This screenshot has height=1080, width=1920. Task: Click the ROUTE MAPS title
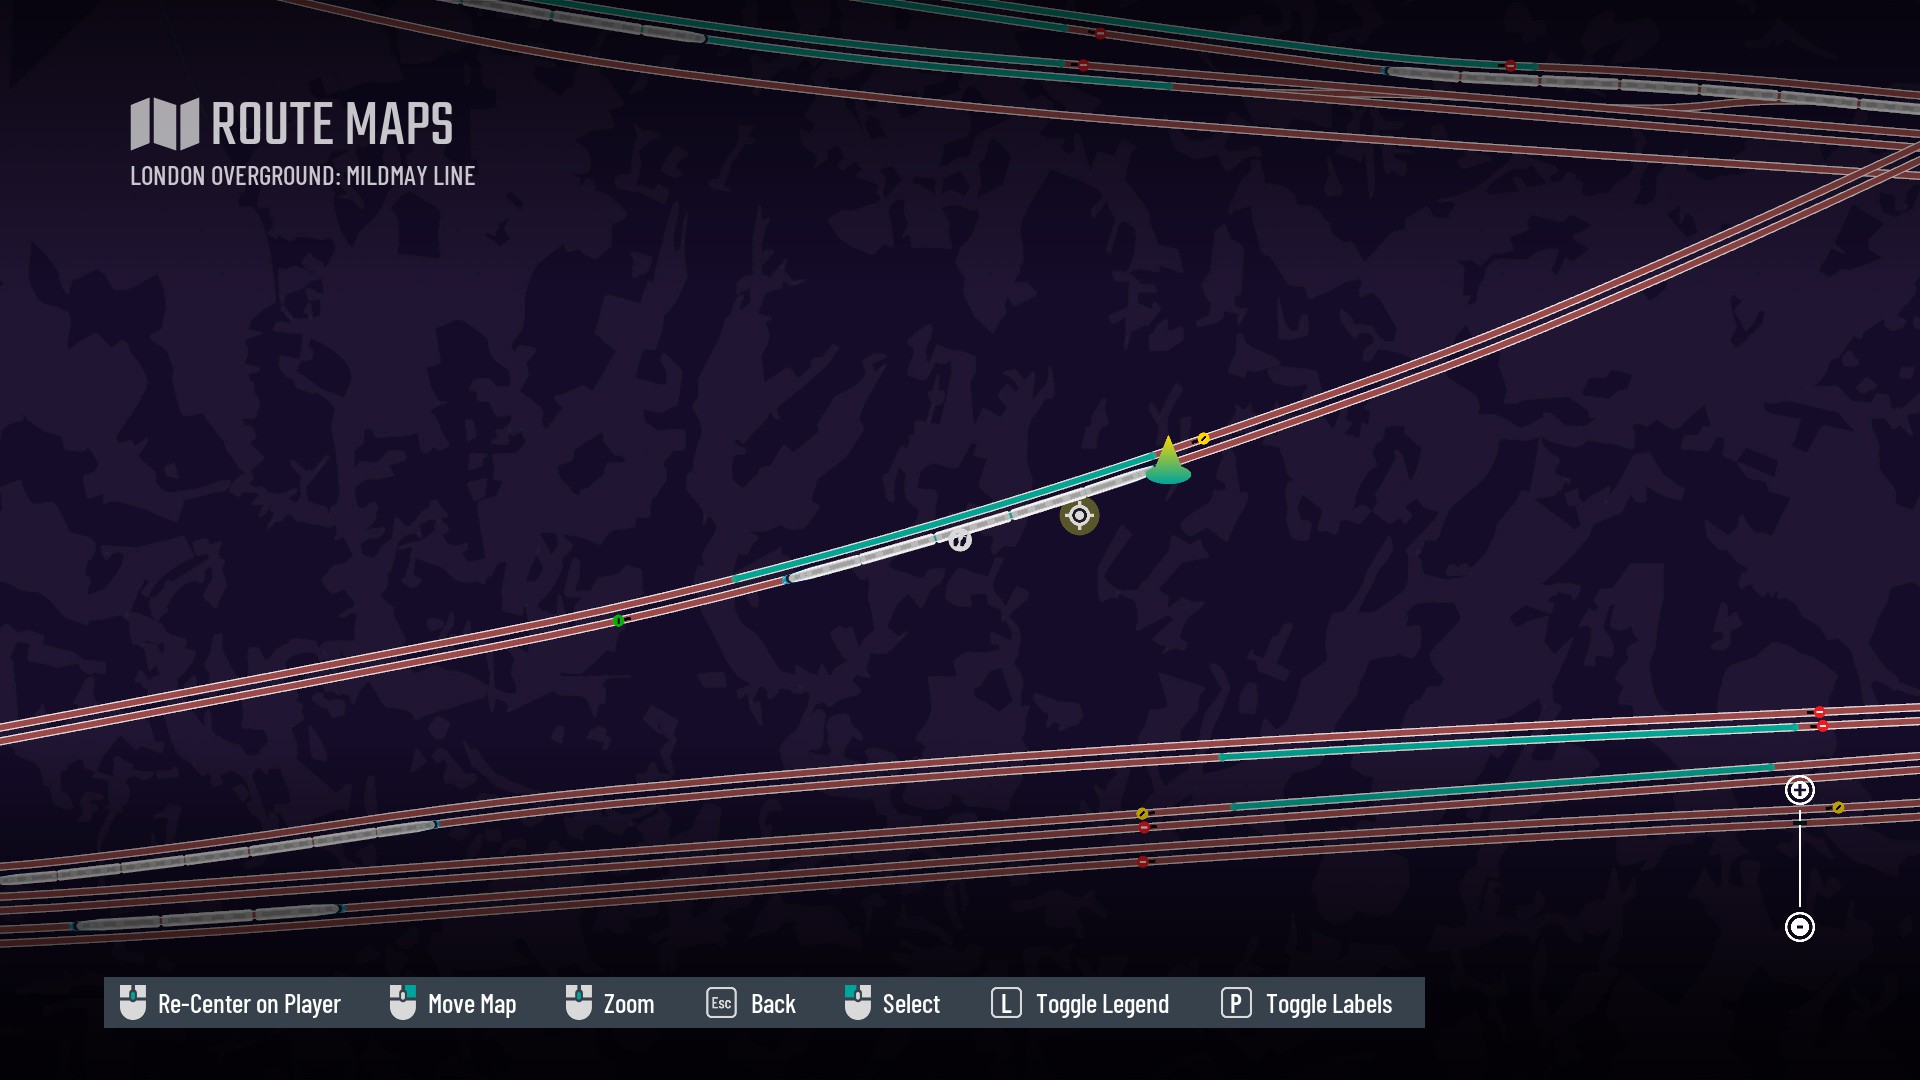pyautogui.click(x=332, y=124)
